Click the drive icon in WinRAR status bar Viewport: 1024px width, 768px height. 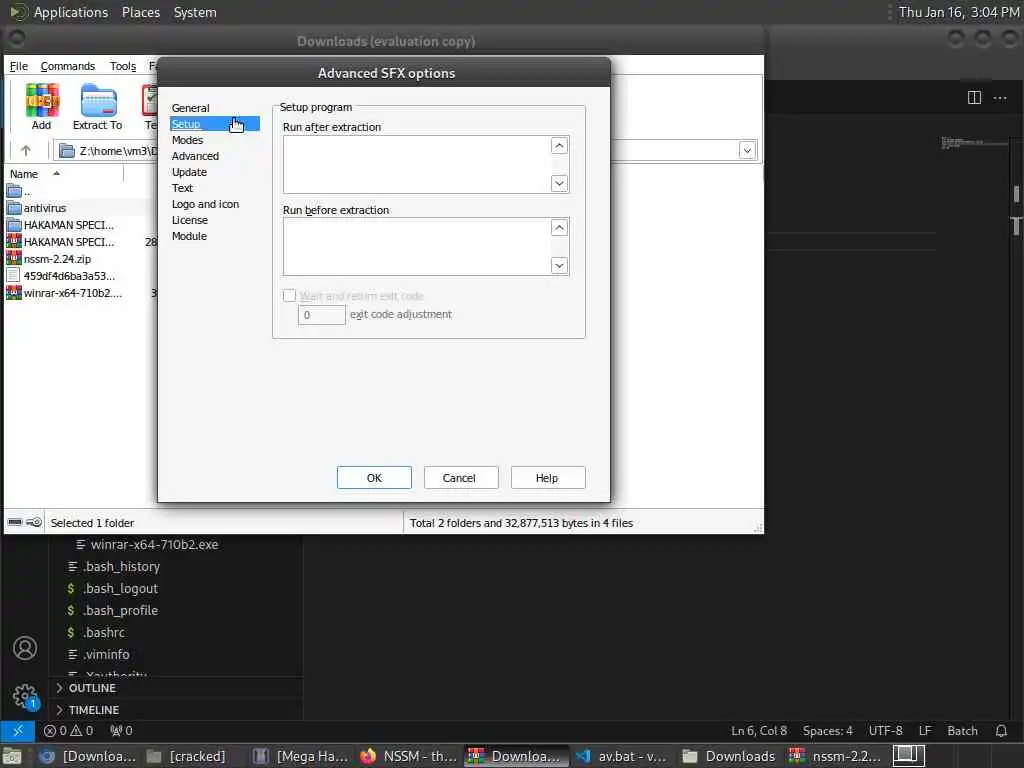tap(15, 522)
